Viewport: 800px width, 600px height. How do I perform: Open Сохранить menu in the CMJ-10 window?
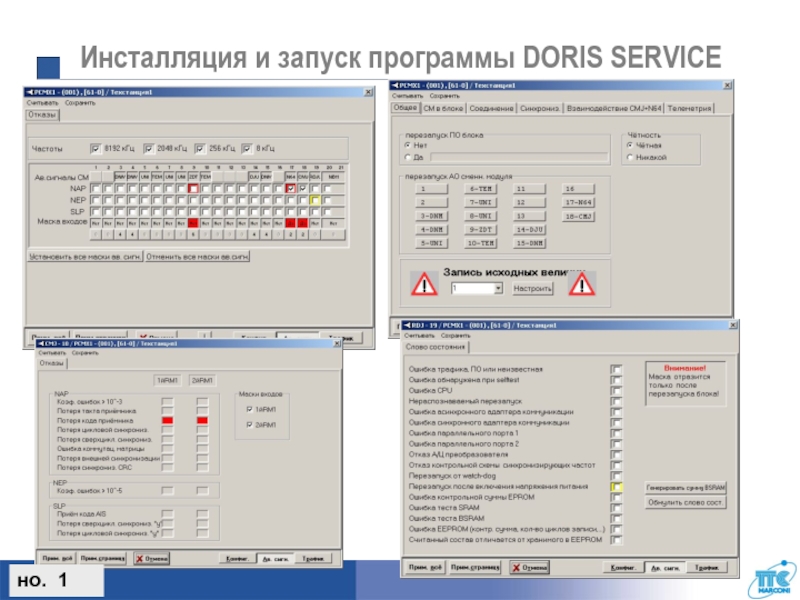pos(85,353)
